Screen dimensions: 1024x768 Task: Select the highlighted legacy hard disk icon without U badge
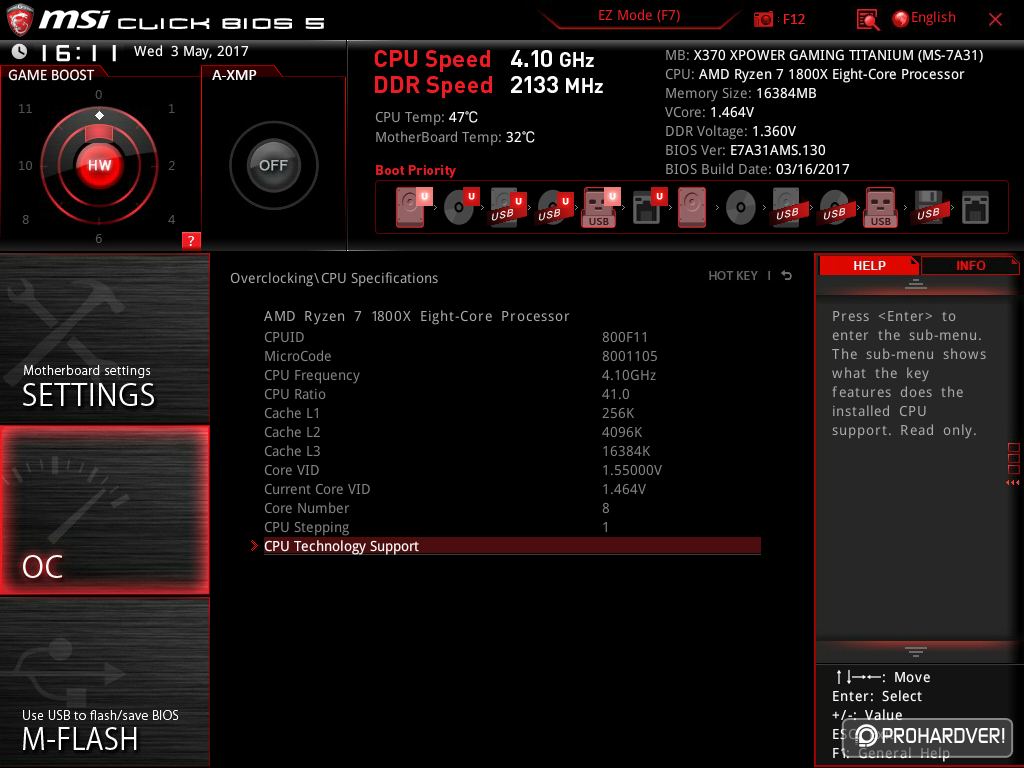692,207
